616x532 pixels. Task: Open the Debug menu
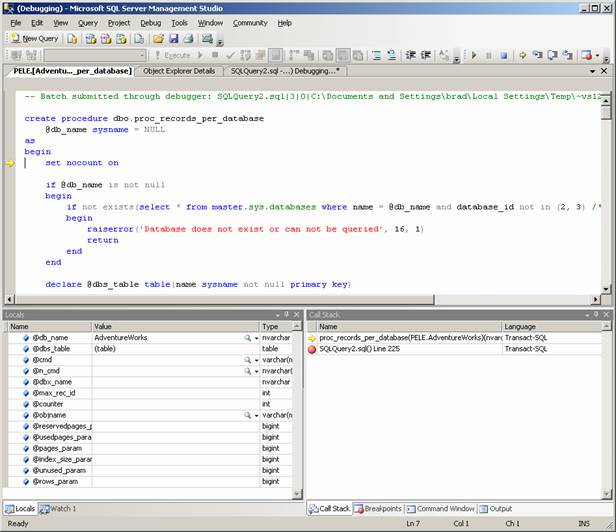150,22
